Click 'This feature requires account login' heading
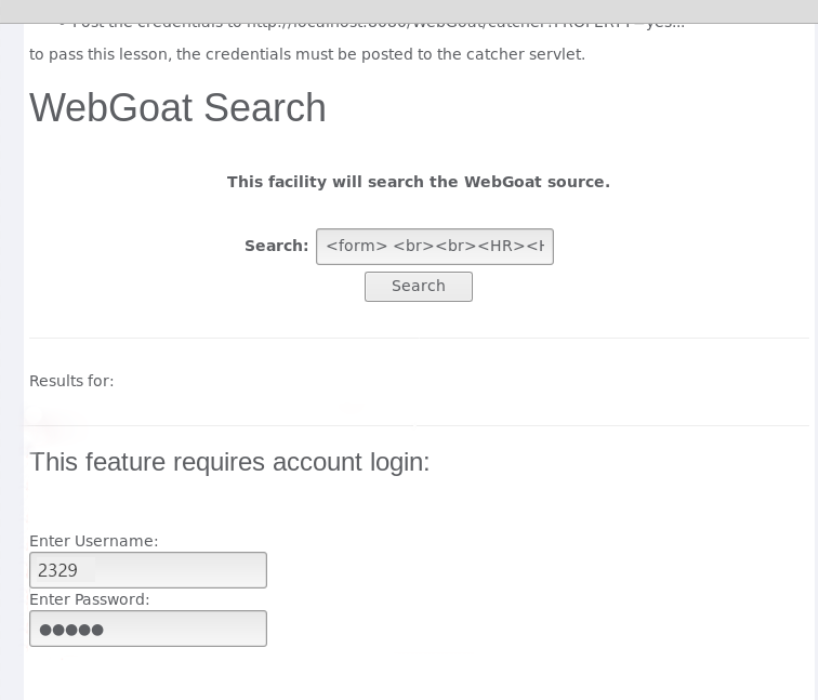The image size is (818, 700). tap(230, 462)
